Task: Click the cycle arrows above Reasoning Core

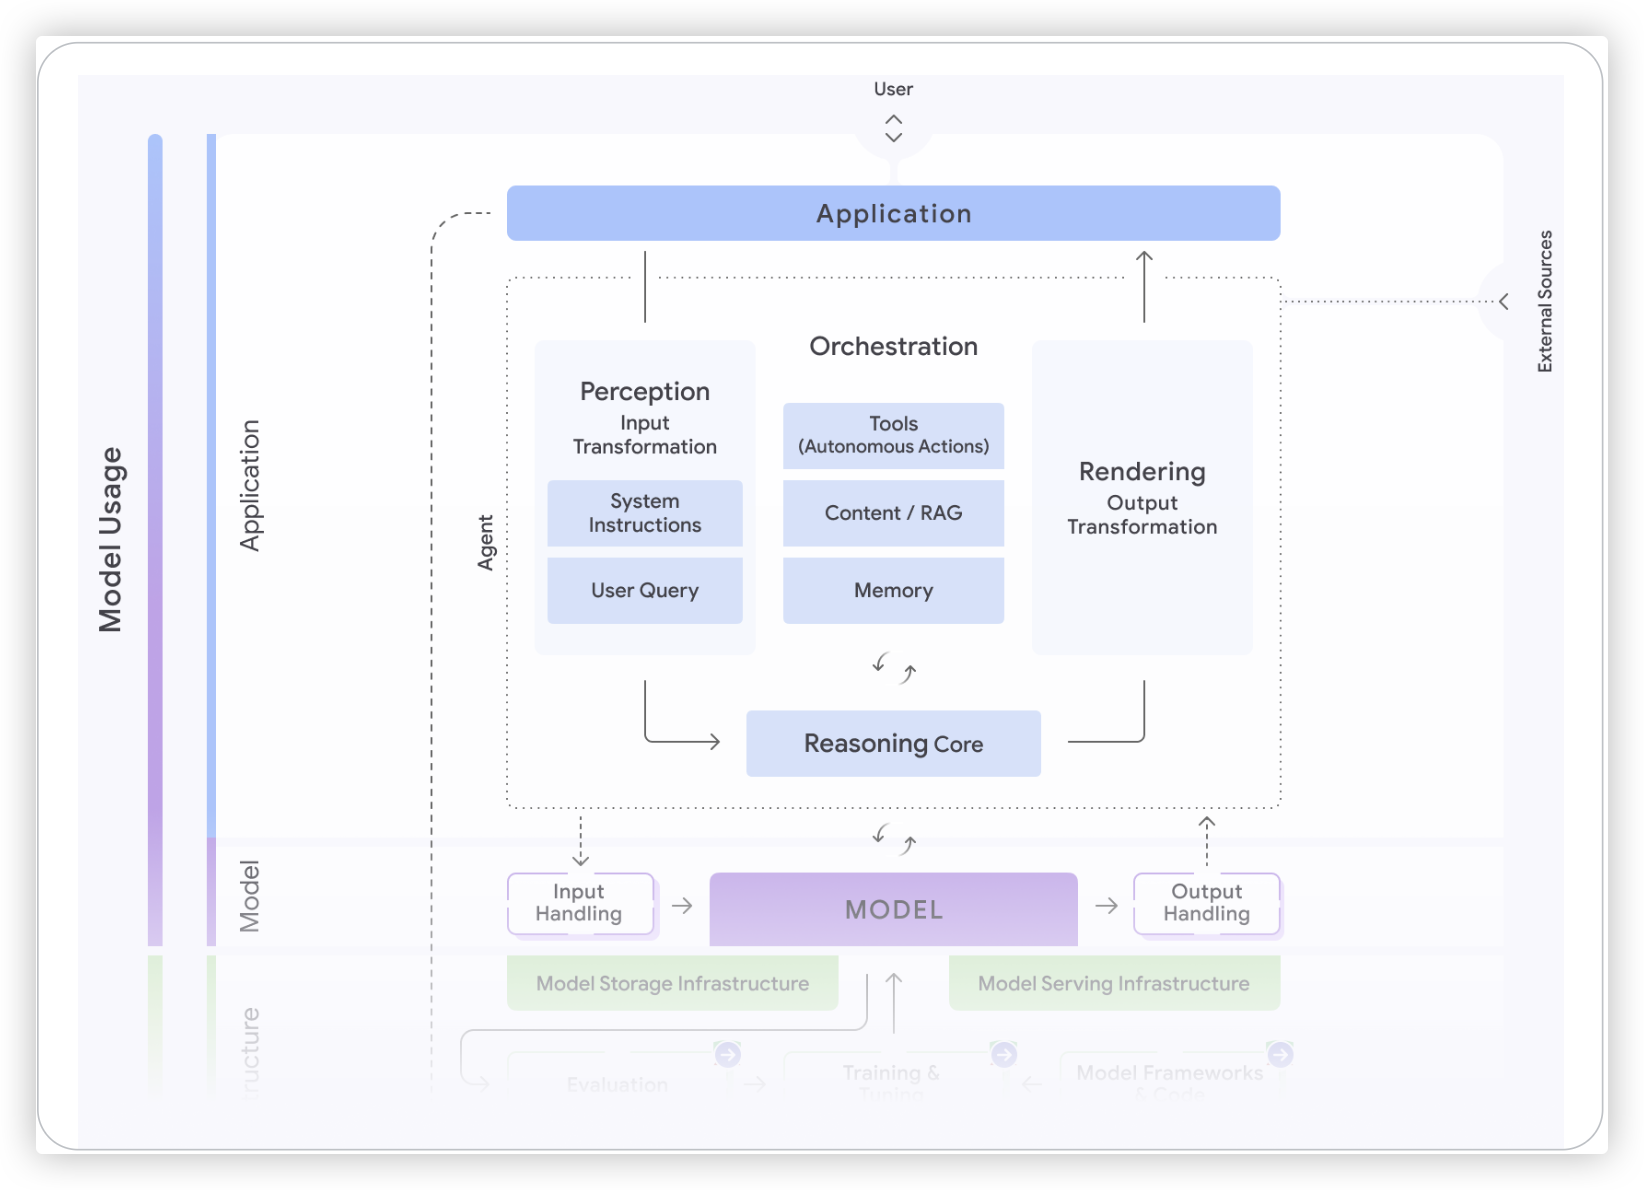Action: (893, 668)
